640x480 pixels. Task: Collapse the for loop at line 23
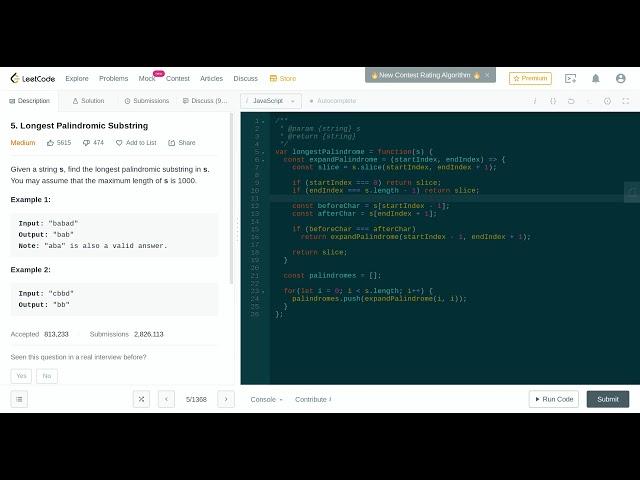click(263, 291)
